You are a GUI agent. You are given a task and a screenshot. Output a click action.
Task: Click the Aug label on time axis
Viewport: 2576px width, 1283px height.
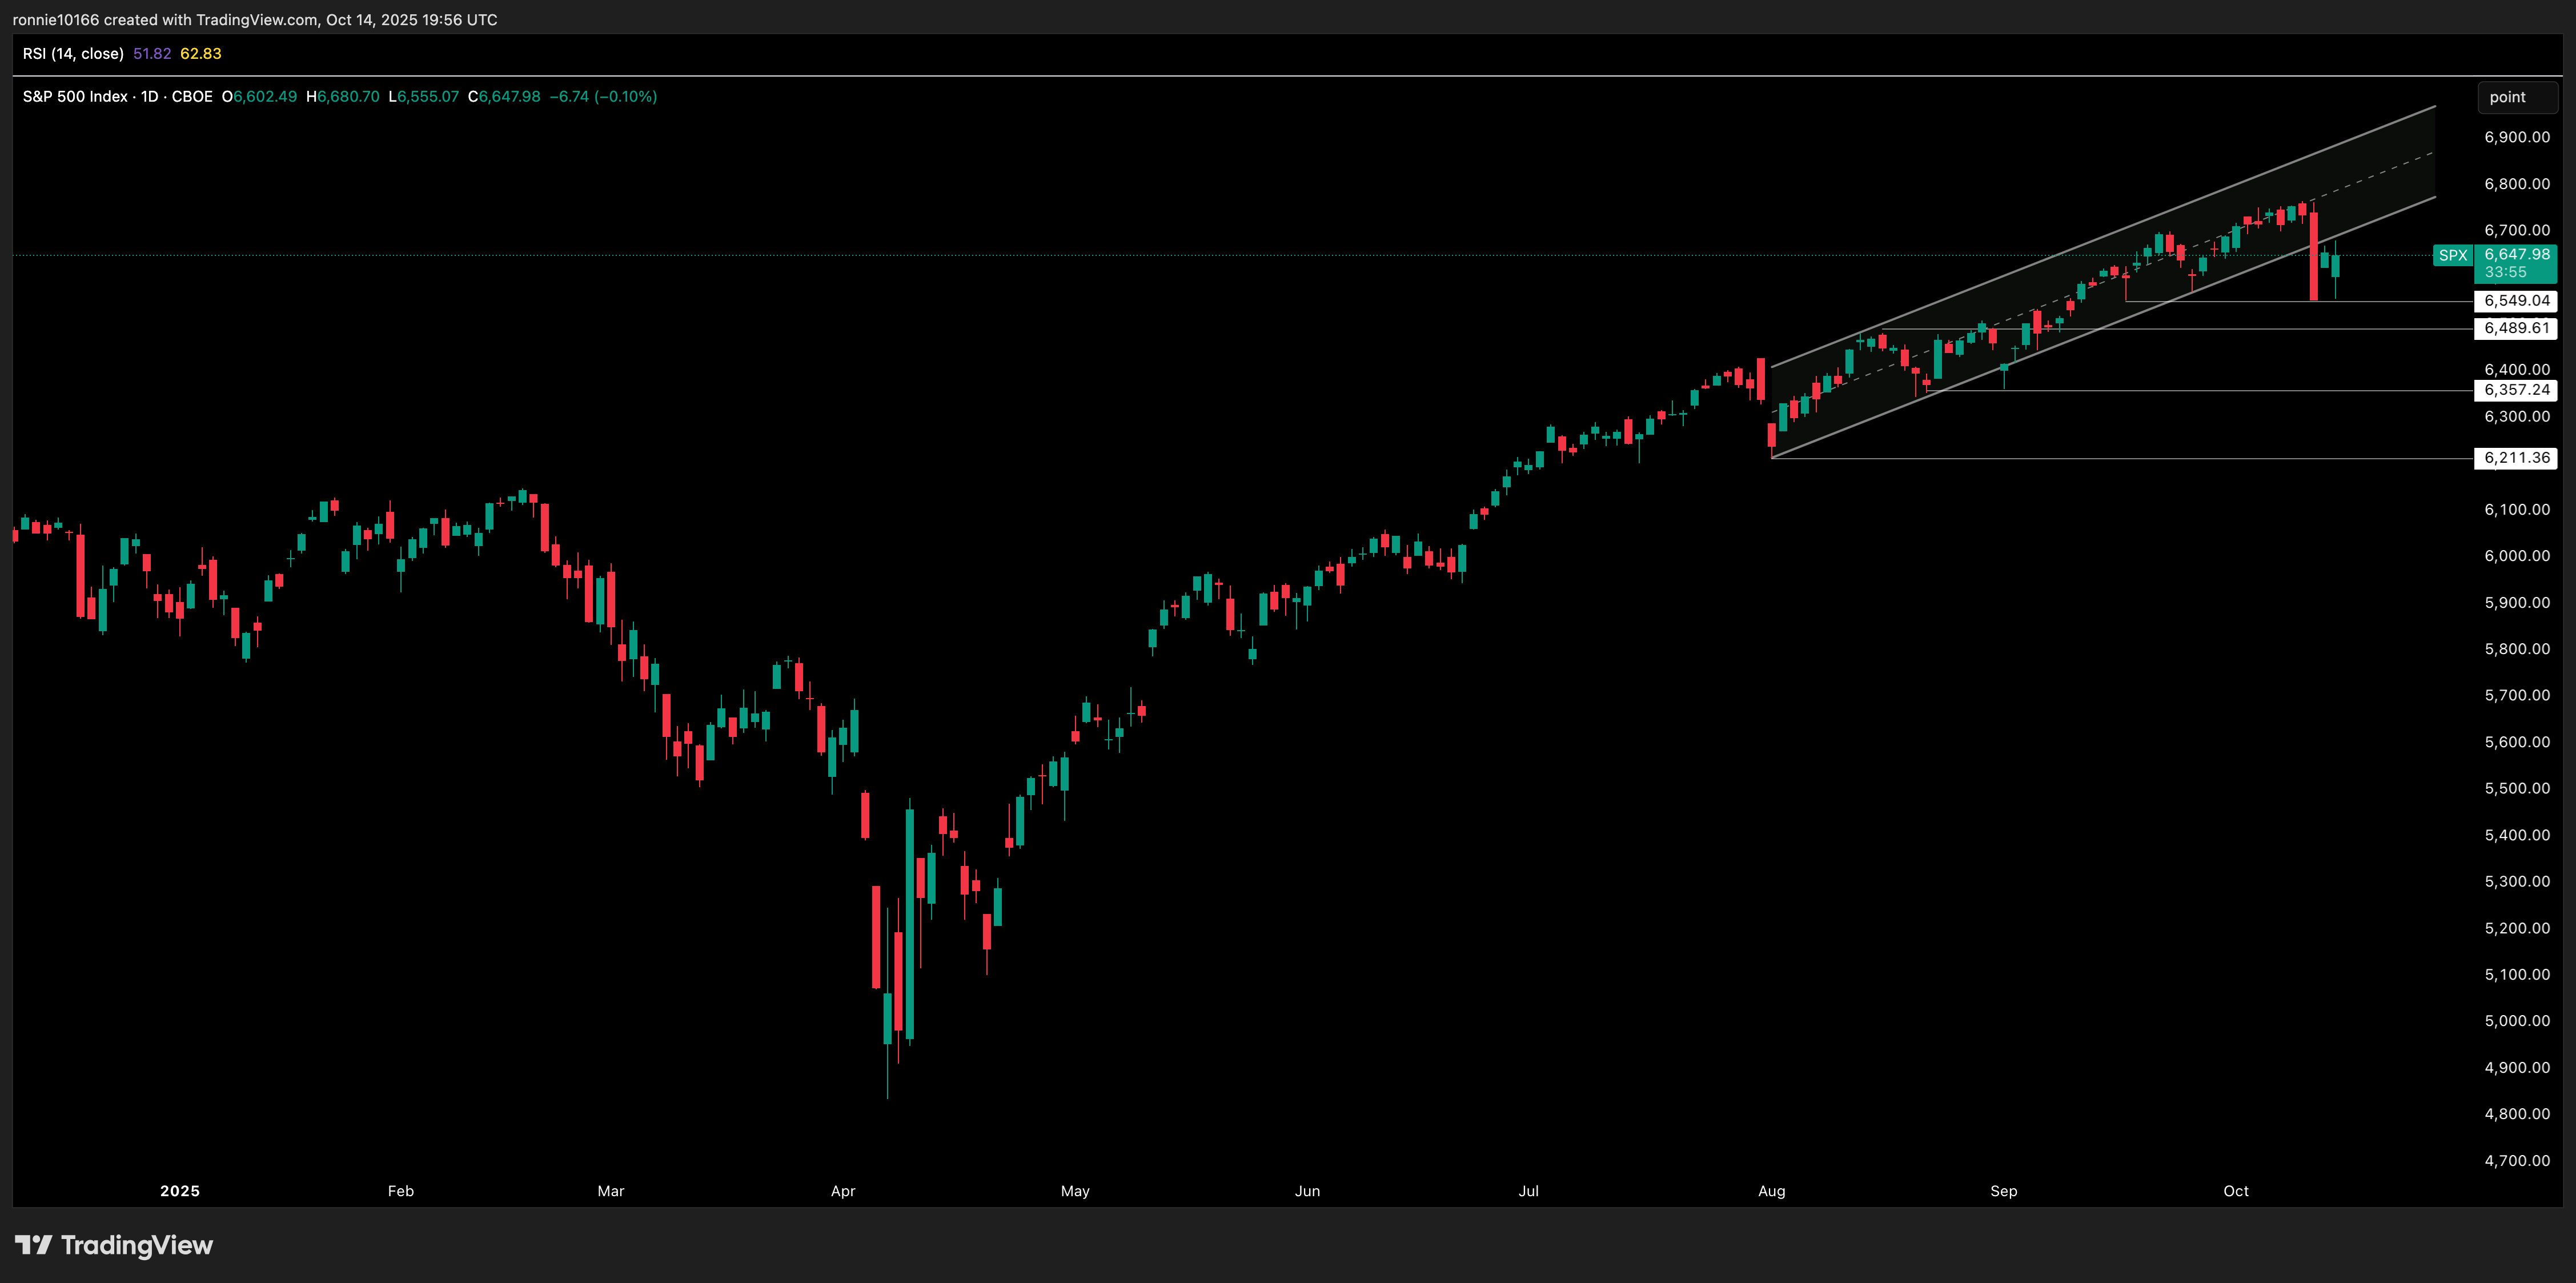click(x=1771, y=1191)
